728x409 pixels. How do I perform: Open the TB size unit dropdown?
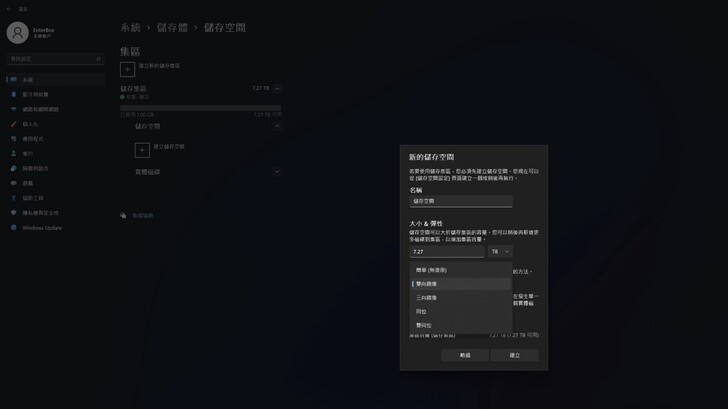click(x=500, y=252)
